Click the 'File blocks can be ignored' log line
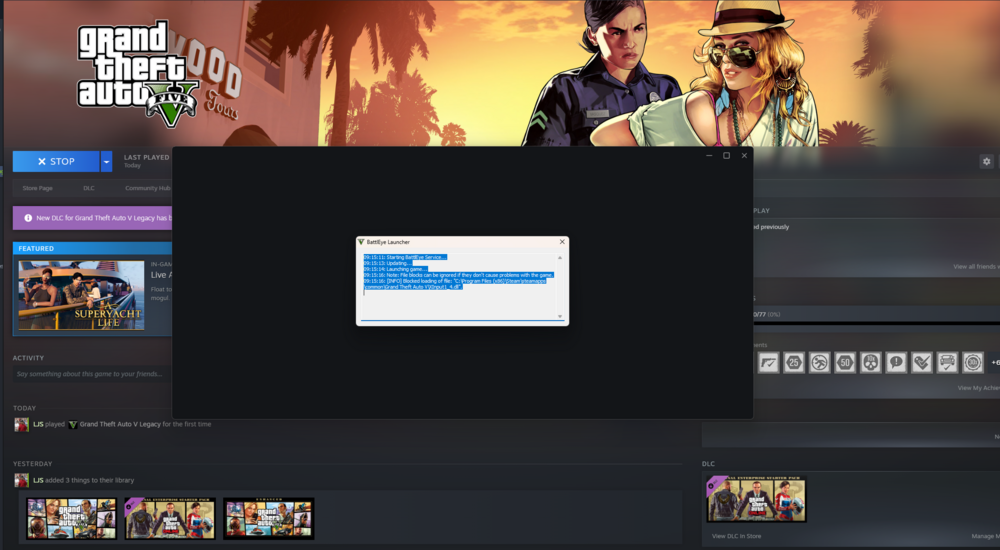 pyautogui.click(x=459, y=275)
